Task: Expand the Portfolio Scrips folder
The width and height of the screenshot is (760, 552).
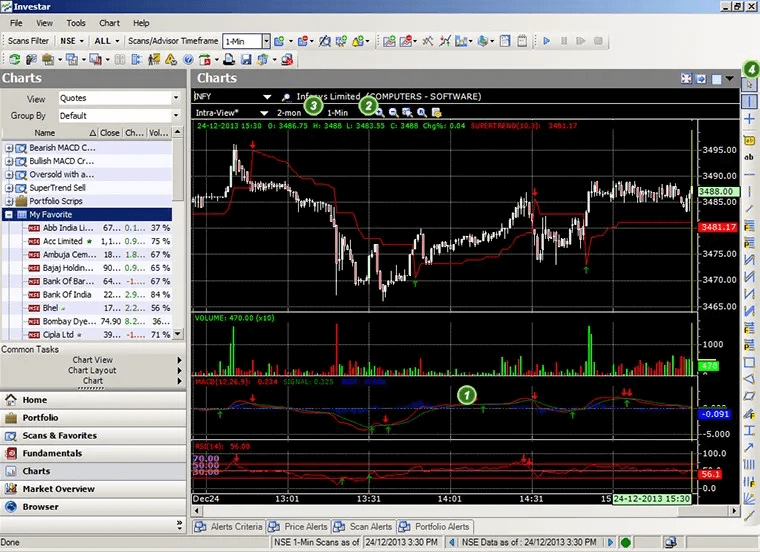Action: 9,201
